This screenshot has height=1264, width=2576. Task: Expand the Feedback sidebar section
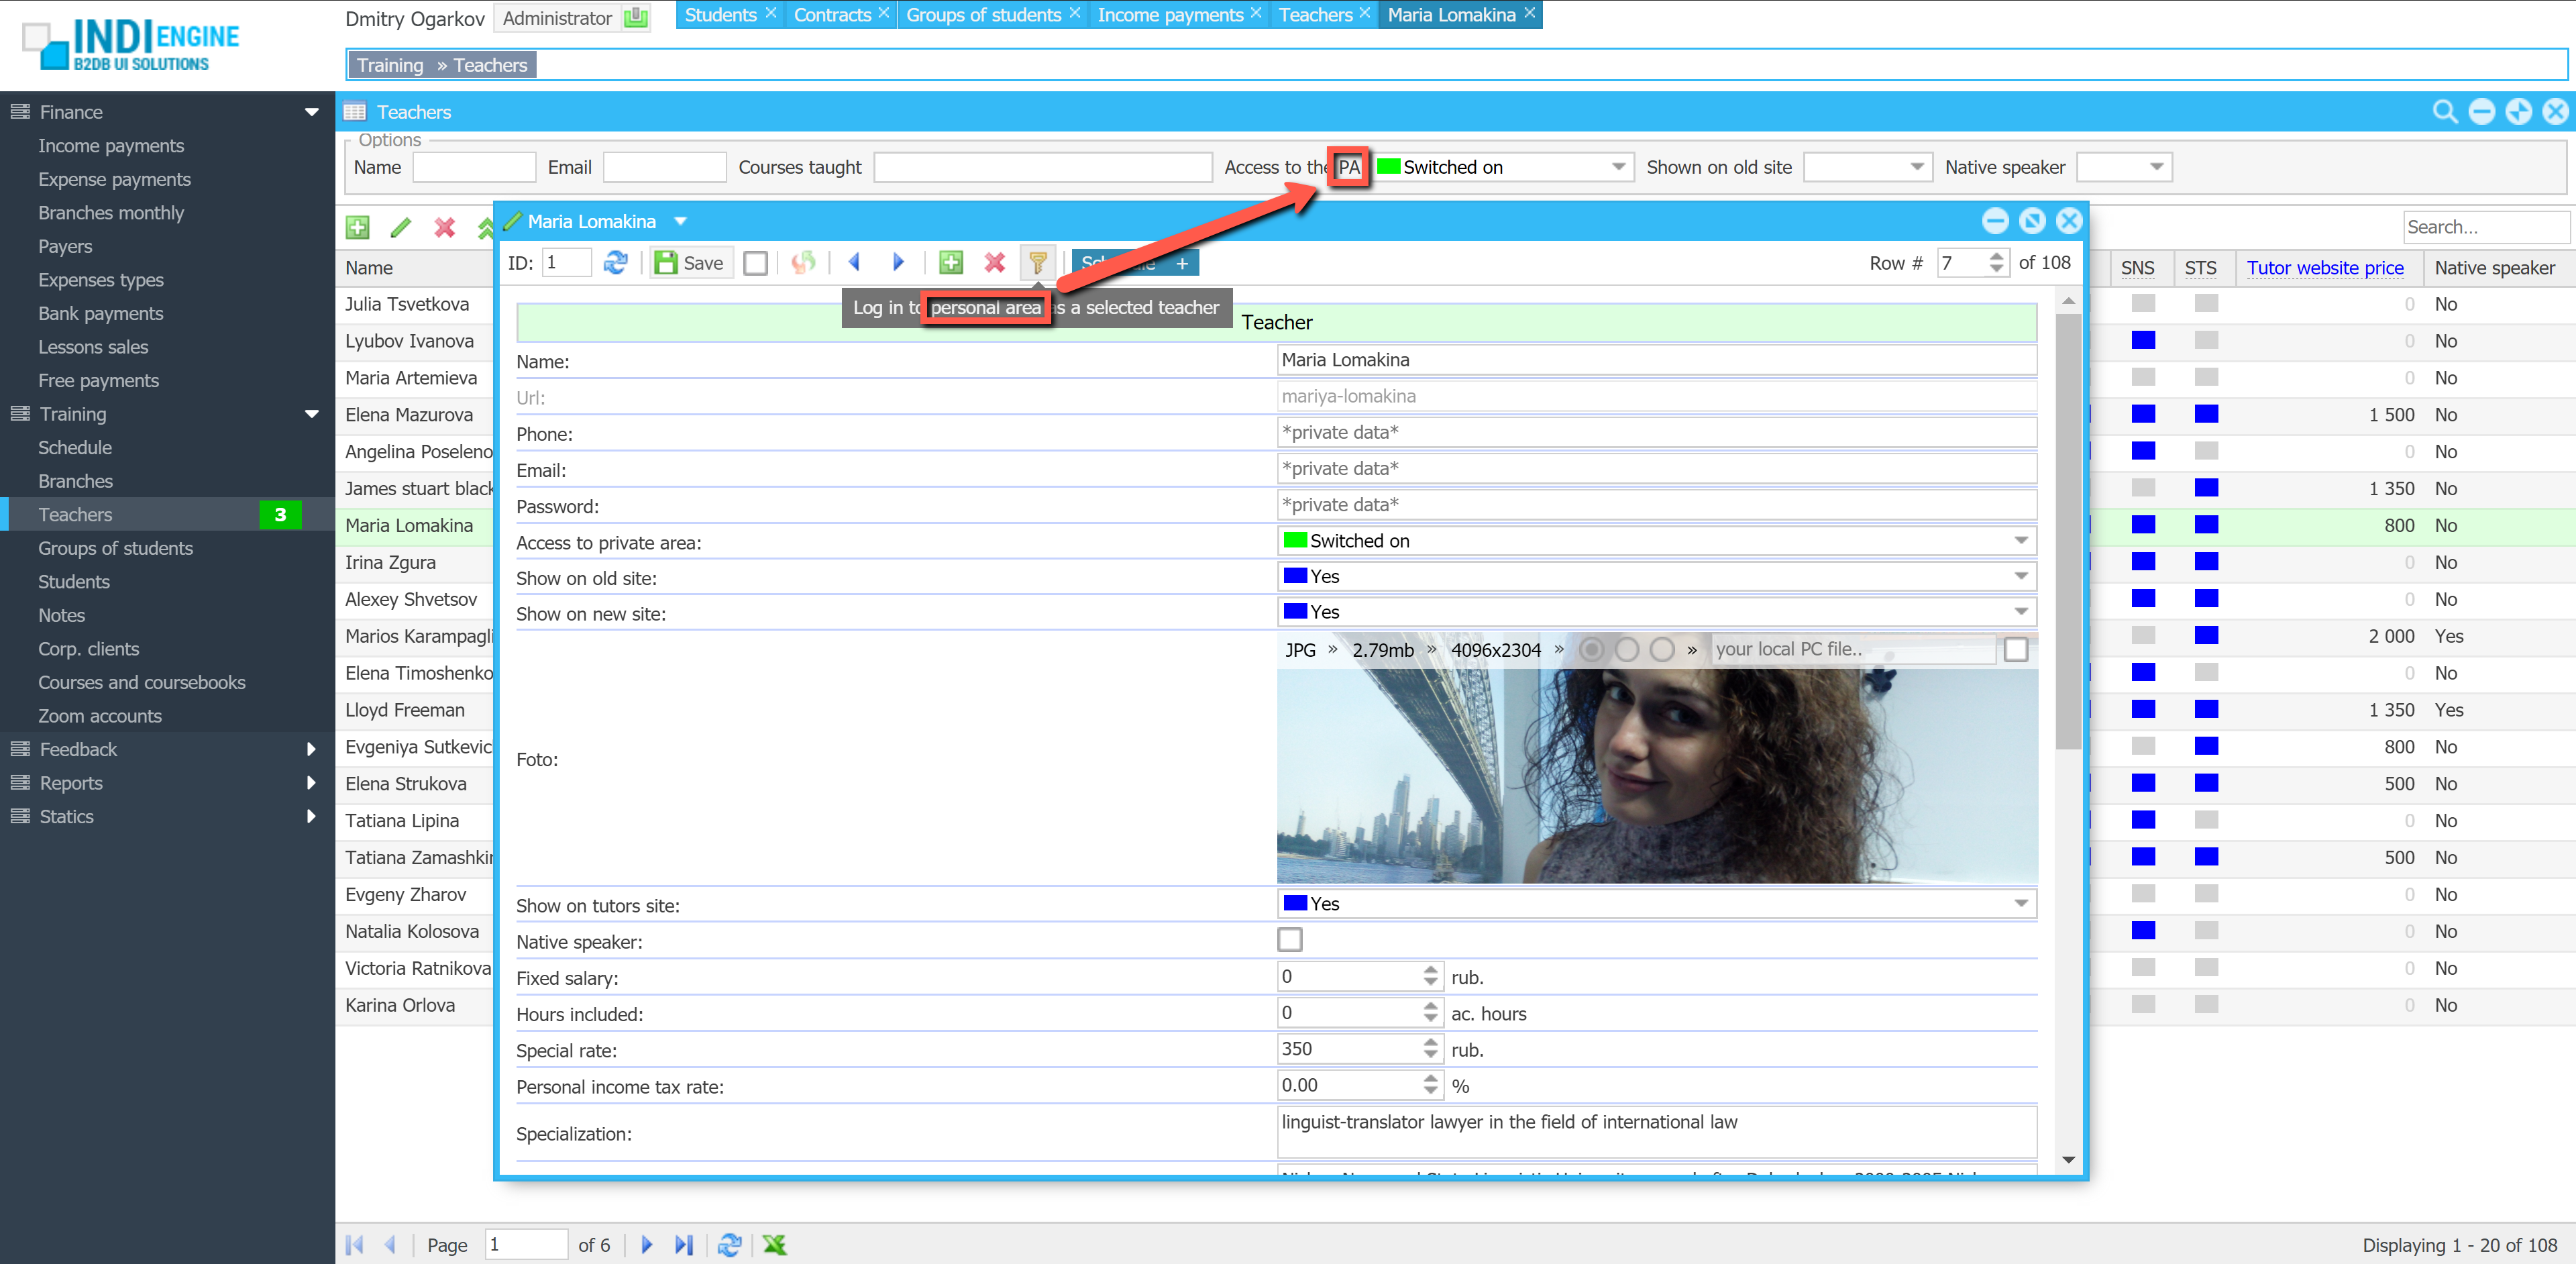tap(78, 749)
